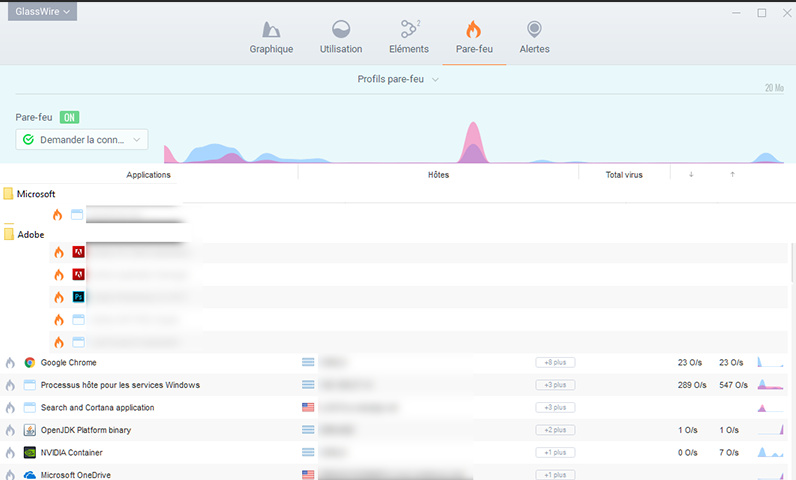Click the Google Chrome app icon
The height and width of the screenshot is (480, 796).
(x=30, y=362)
